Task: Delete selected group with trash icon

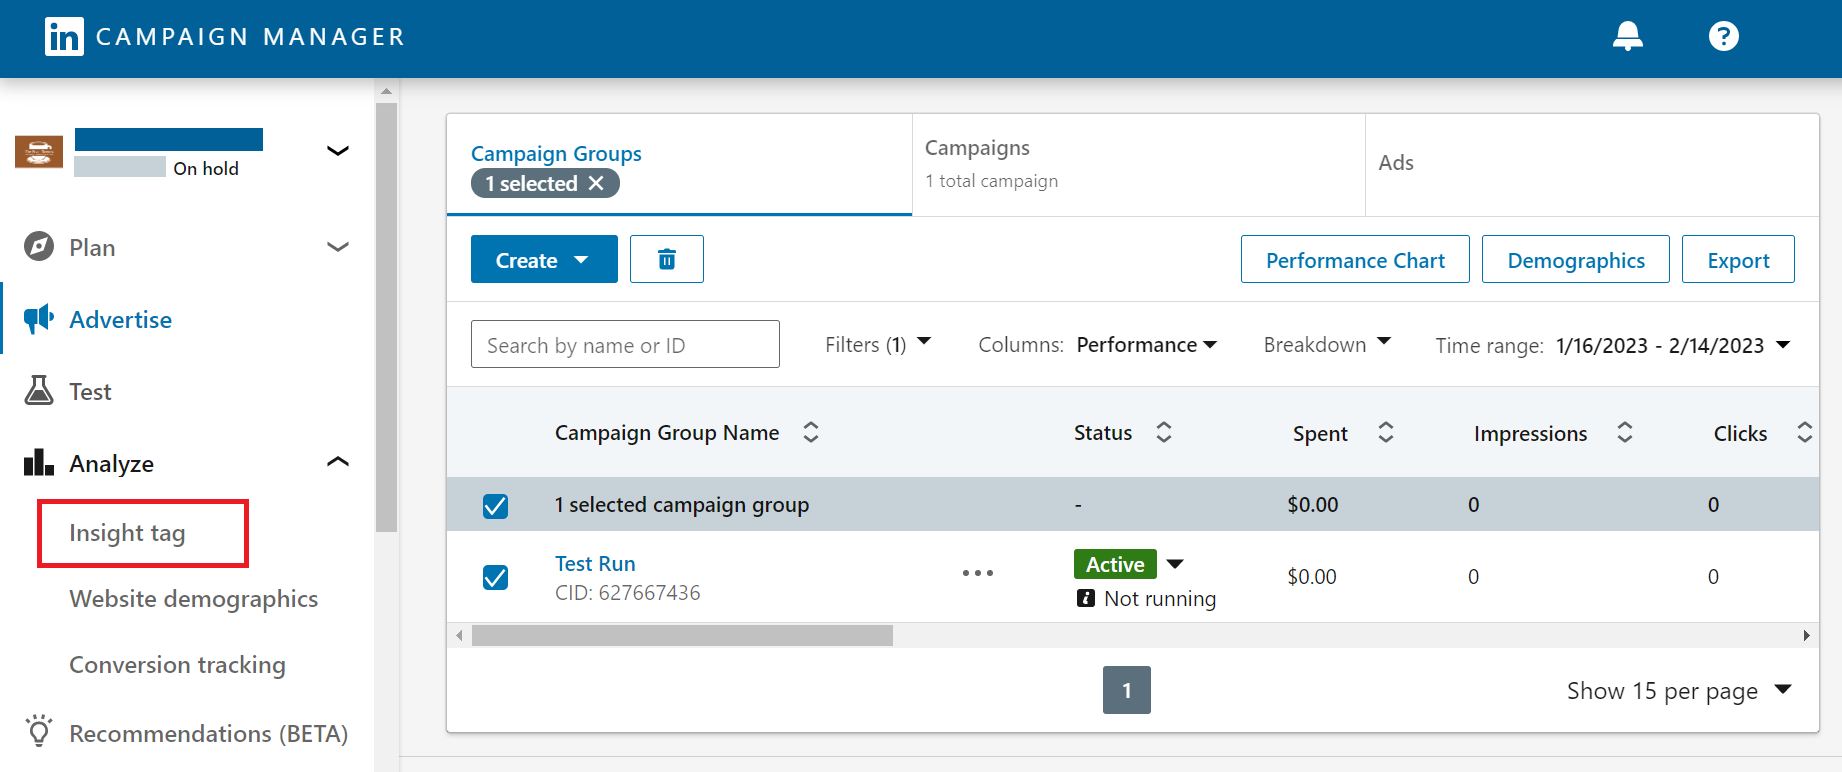Action: coord(667,260)
